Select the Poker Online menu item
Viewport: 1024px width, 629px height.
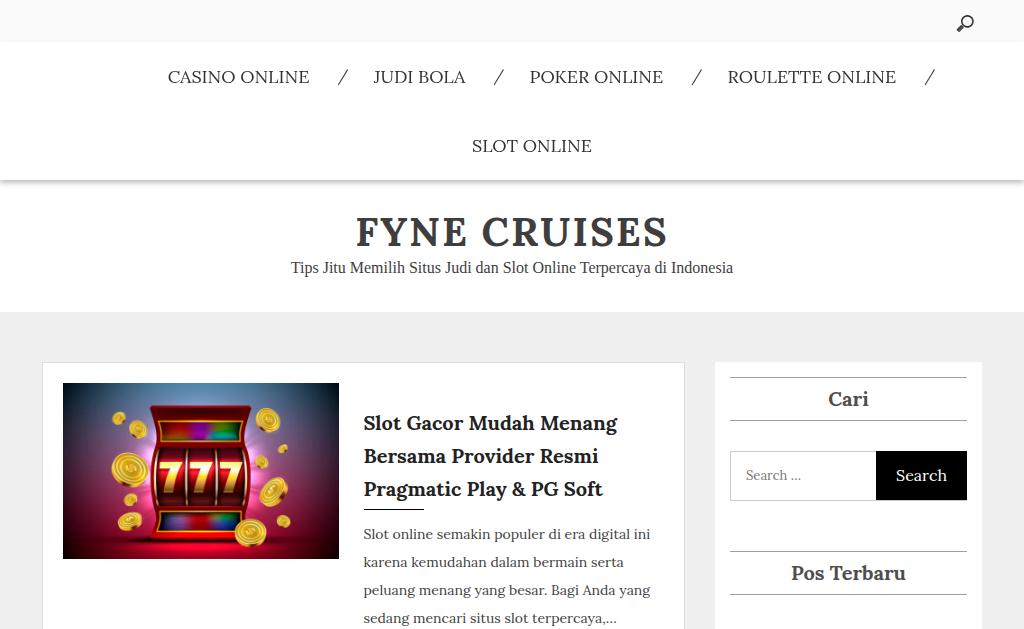point(596,77)
